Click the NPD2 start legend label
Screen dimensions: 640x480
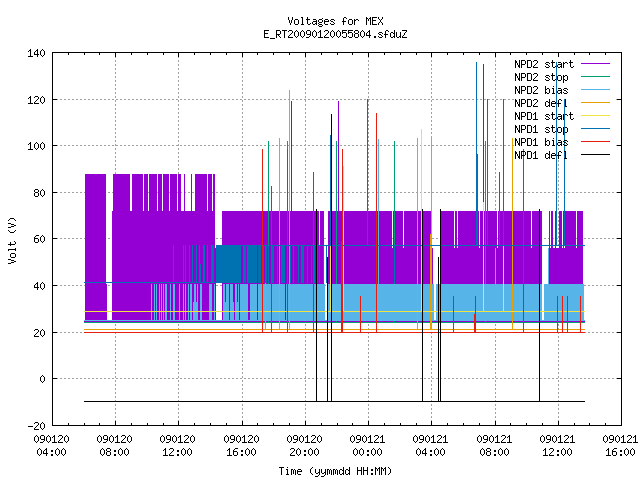point(544,64)
